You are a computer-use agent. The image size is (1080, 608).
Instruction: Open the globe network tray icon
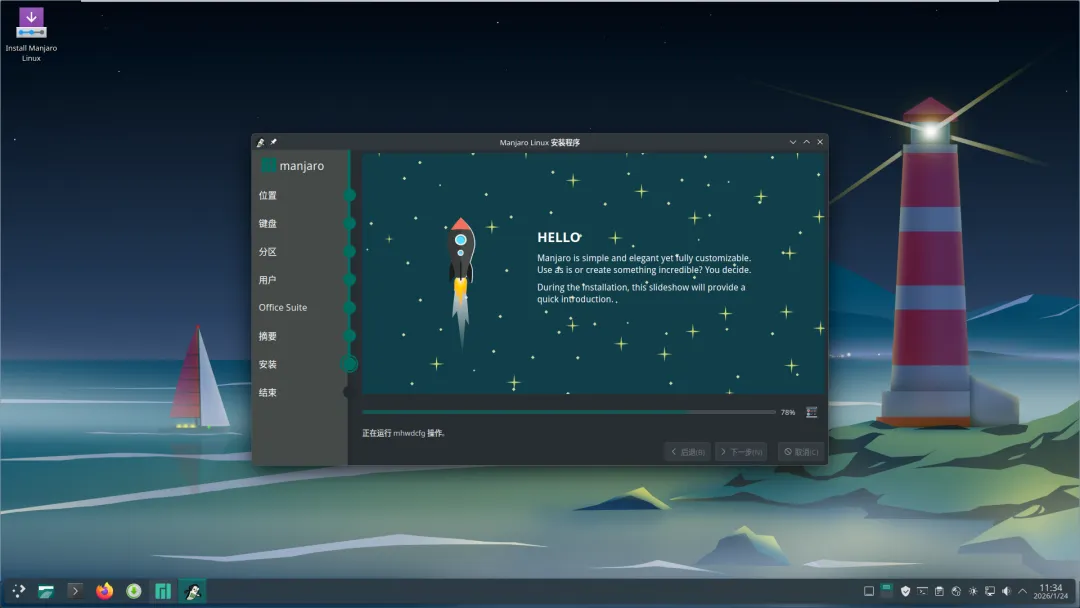[956, 591]
